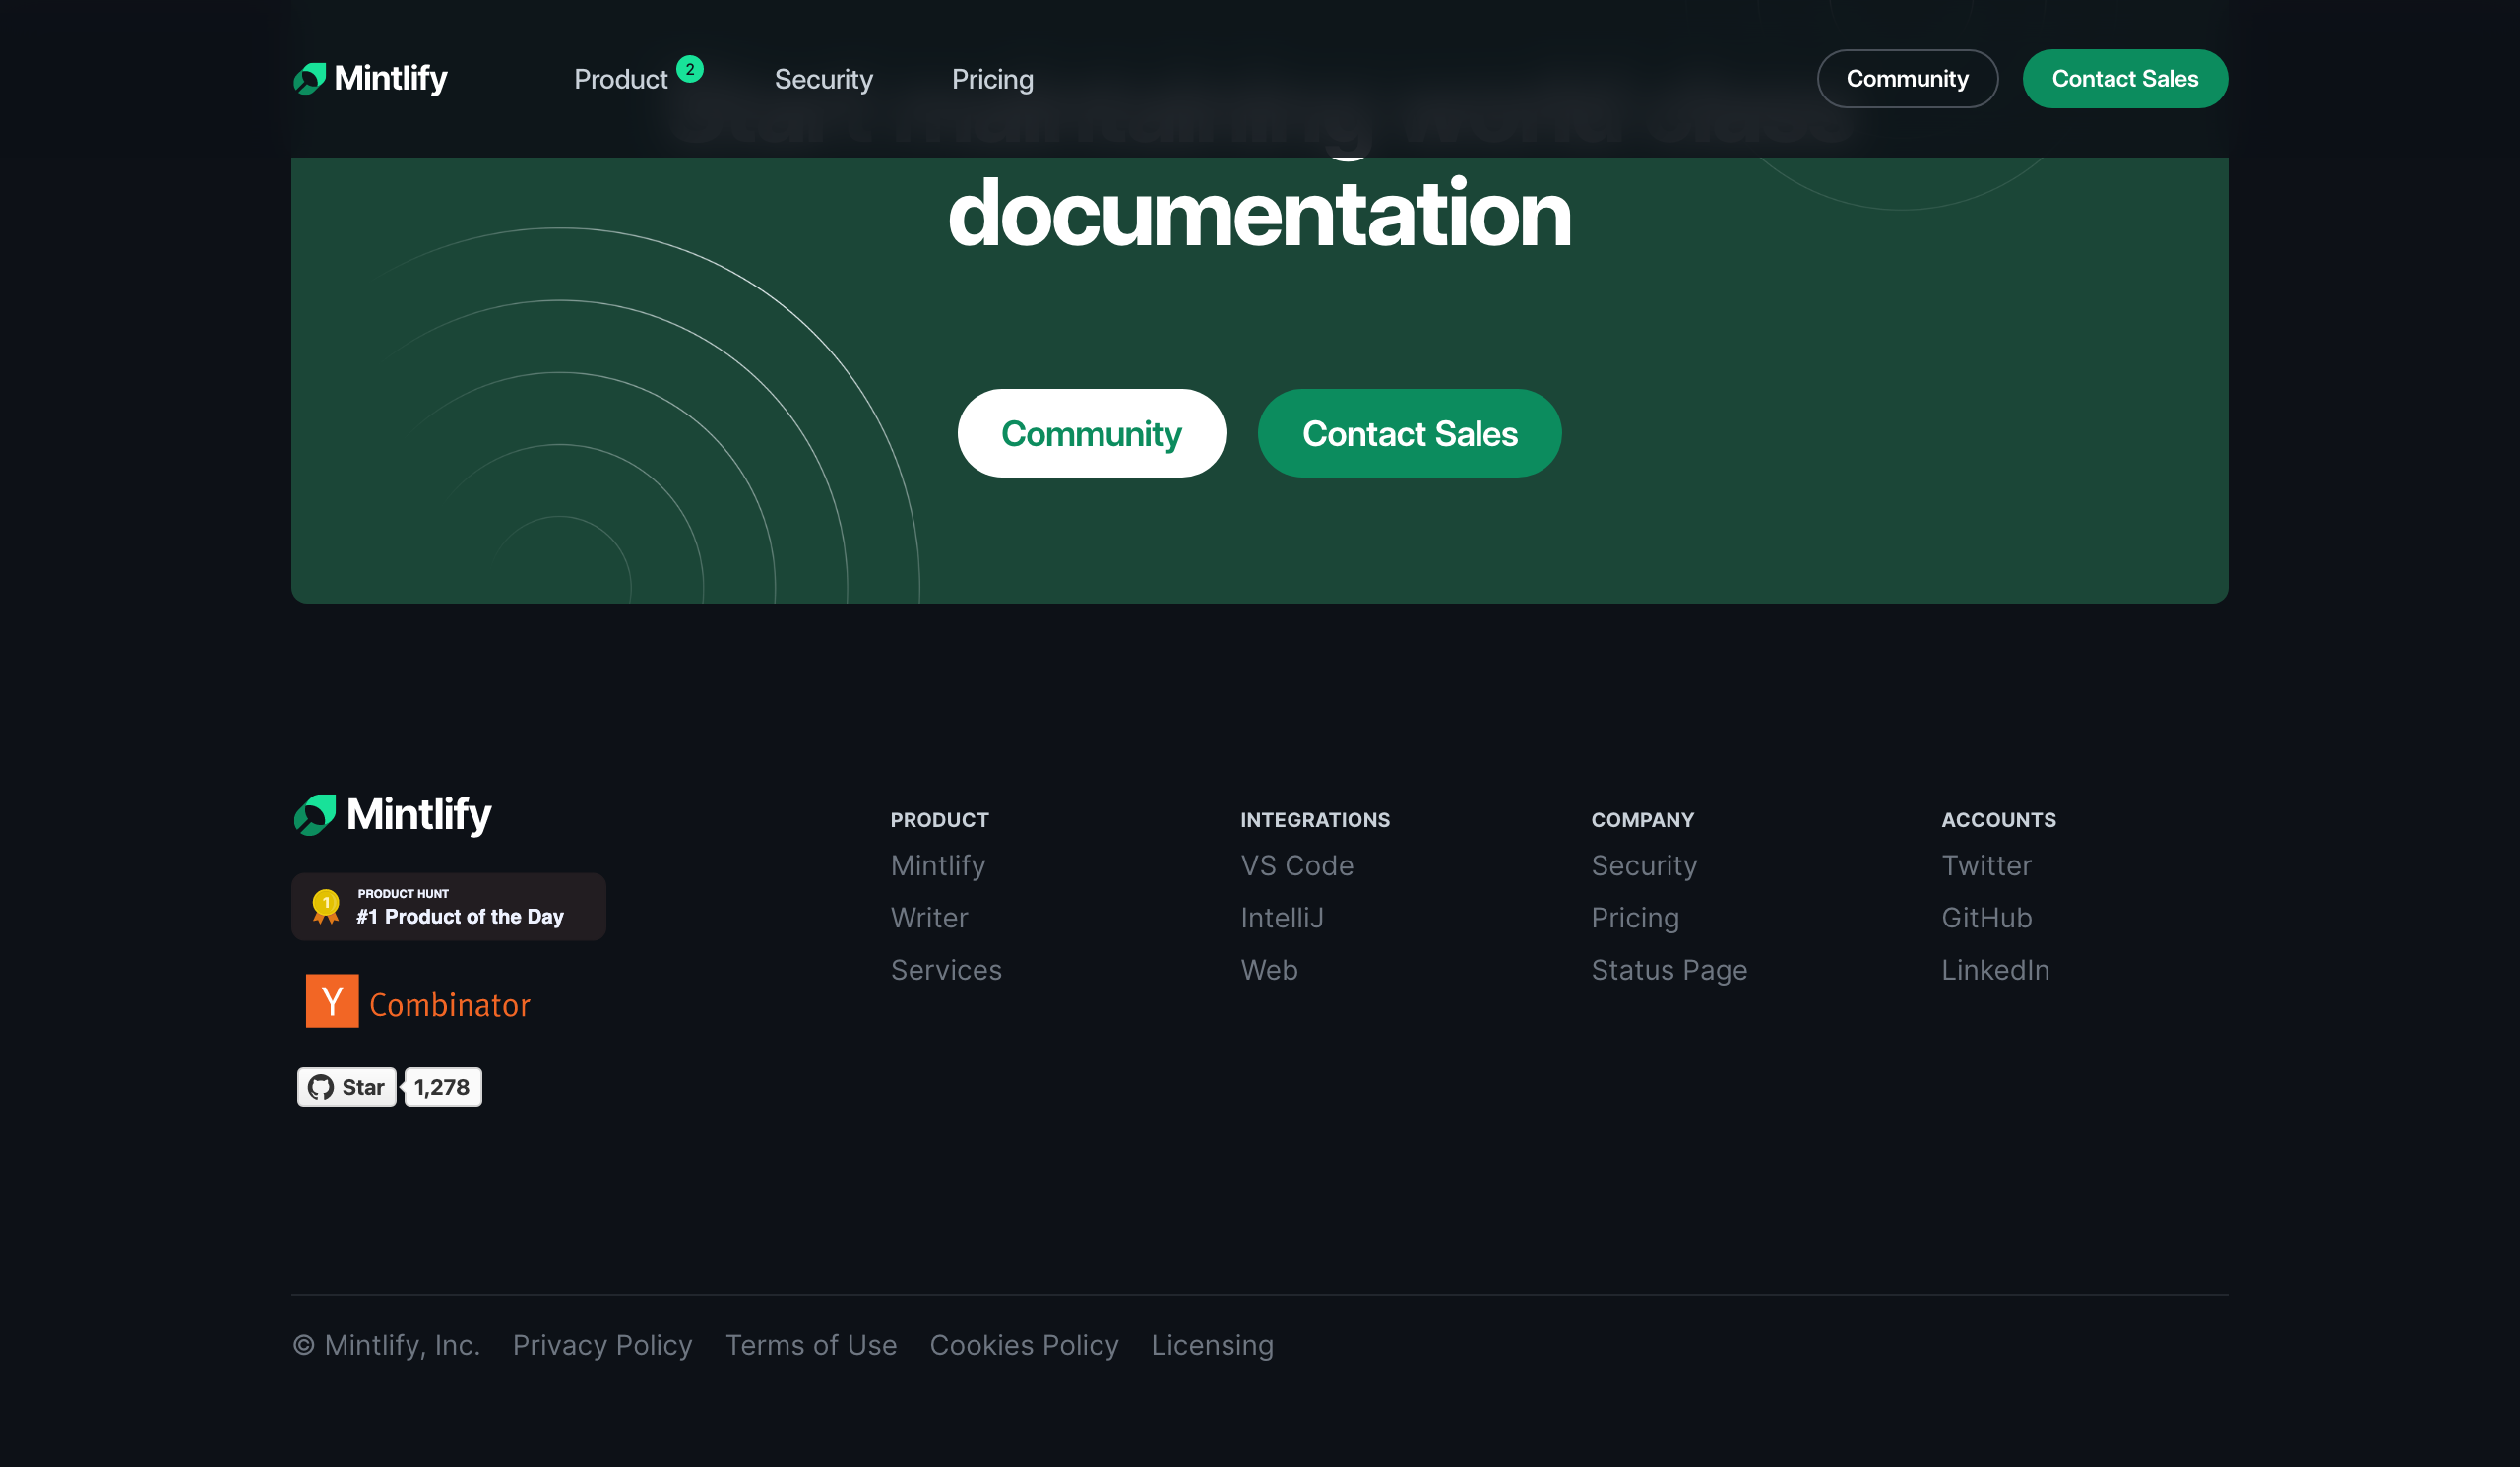Open the Cookies Policy link
This screenshot has height=1467, width=2520.
(1024, 1345)
